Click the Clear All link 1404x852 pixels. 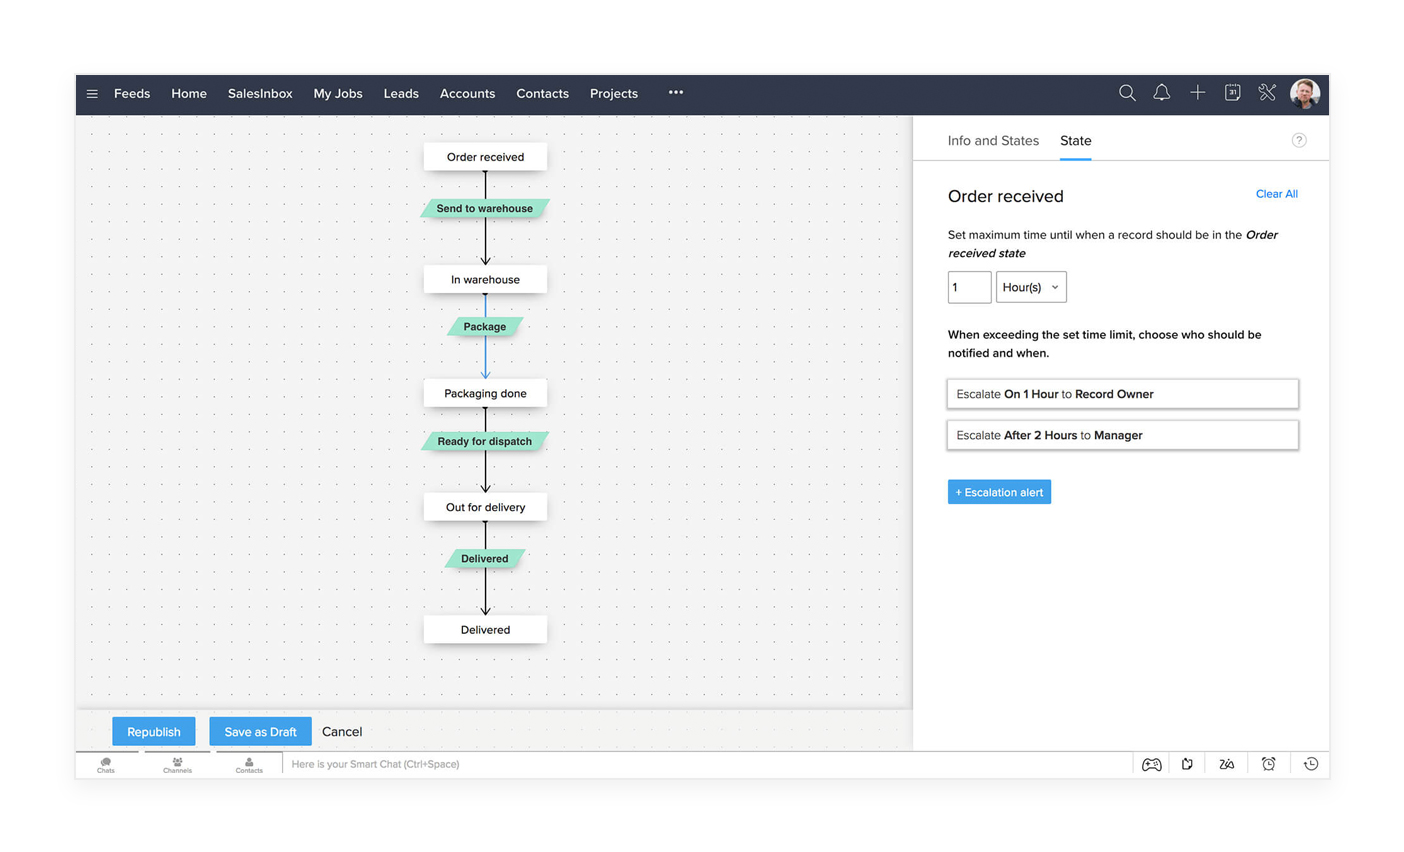coord(1276,194)
